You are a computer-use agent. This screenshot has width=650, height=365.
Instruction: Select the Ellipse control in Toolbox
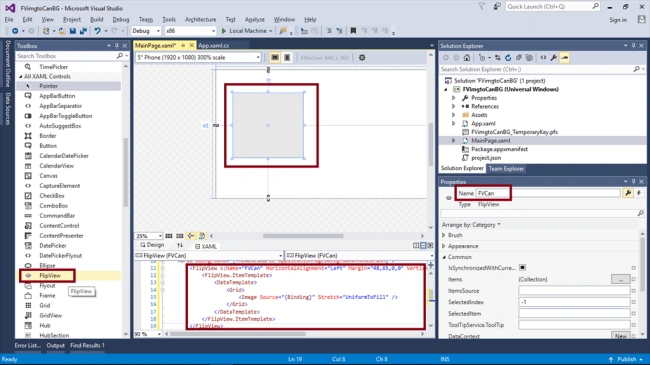[47, 265]
